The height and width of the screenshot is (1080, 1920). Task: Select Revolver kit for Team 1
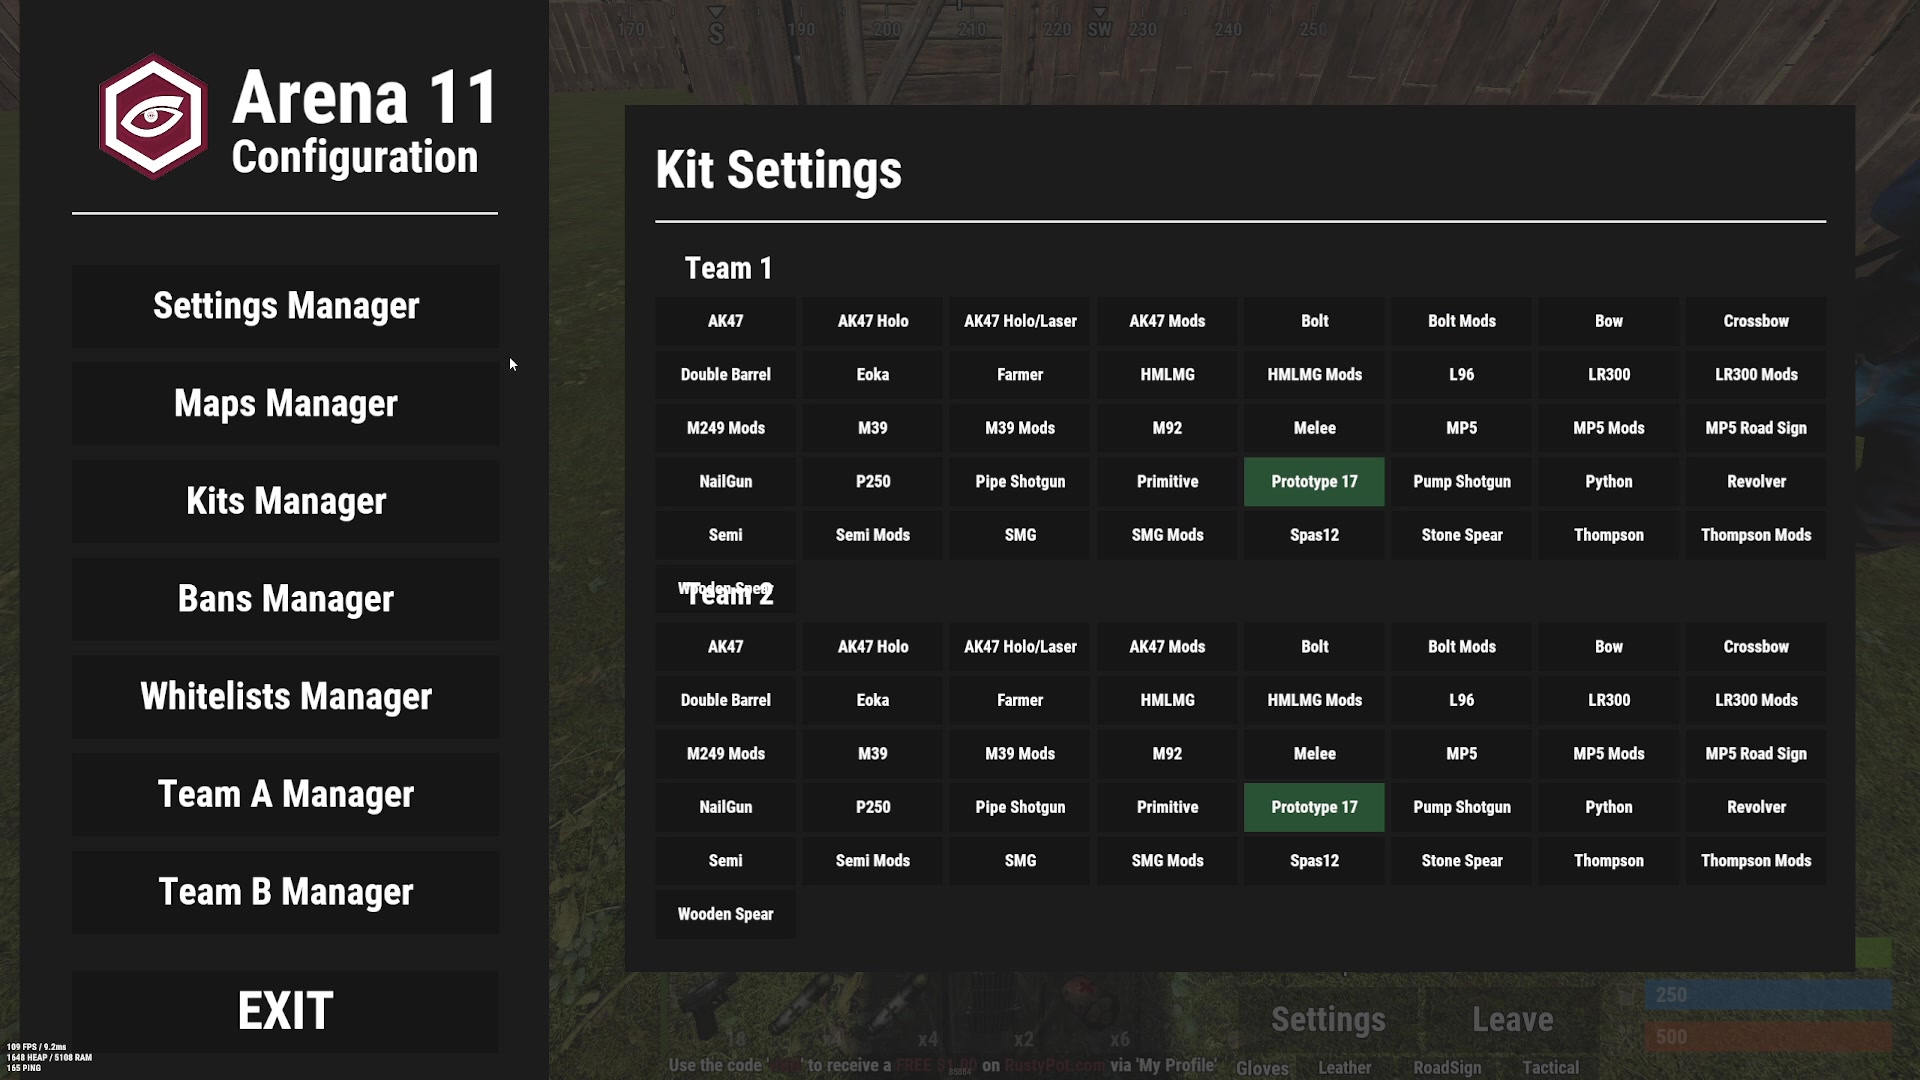click(1756, 482)
